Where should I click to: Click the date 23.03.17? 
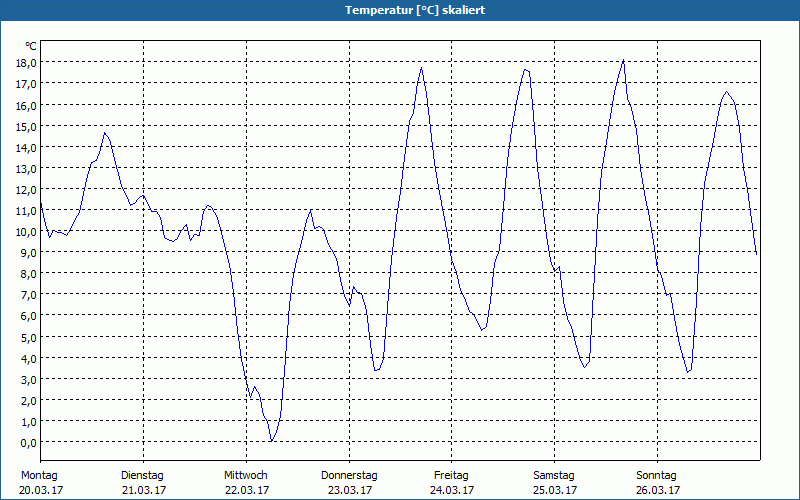pos(350,490)
